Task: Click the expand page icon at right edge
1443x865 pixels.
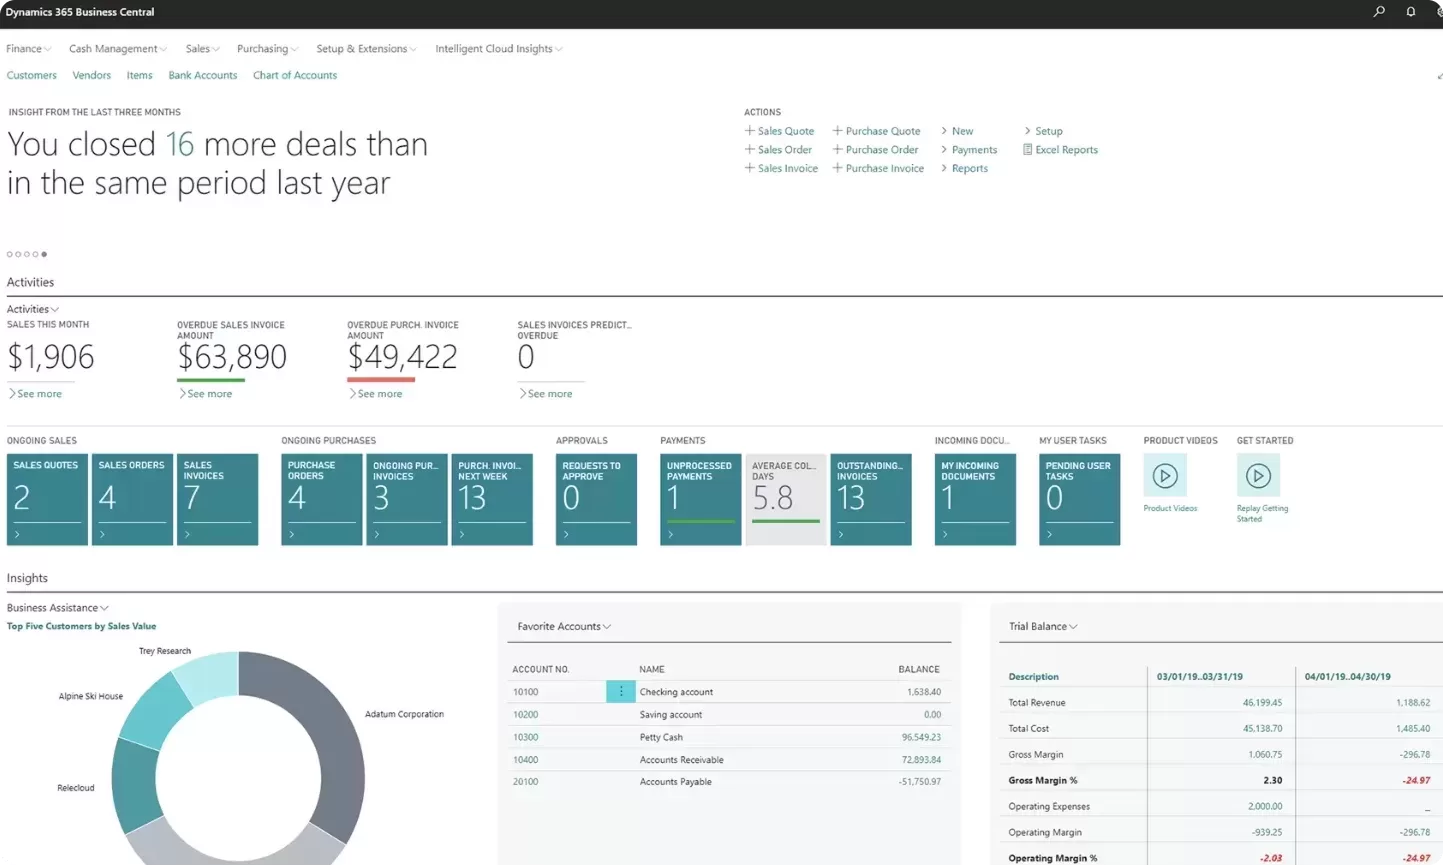Action: coord(1439,76)
